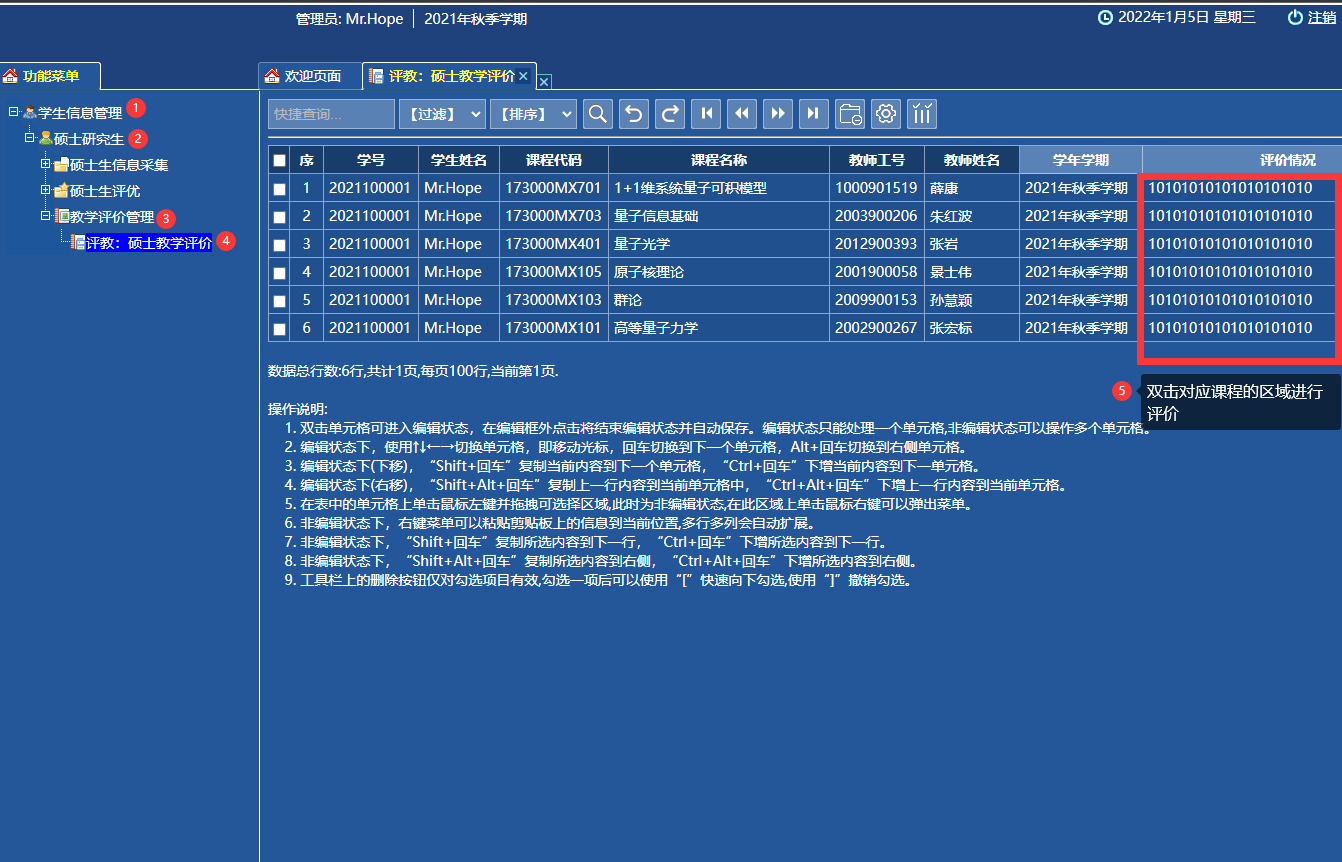This screenshot has height=862, width=1342.
Task: Switch to the 欢迎页面 tab
Action: tap(309, 76)
